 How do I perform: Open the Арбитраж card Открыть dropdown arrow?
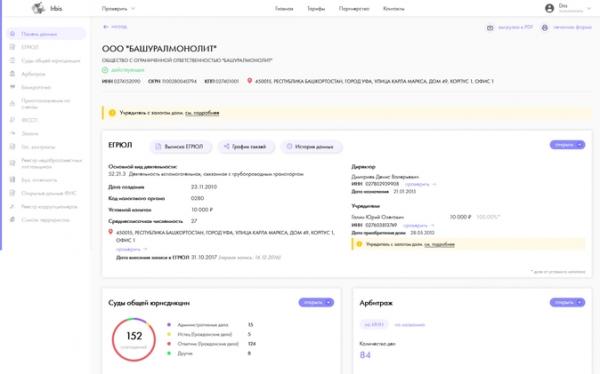pos(580,302)
